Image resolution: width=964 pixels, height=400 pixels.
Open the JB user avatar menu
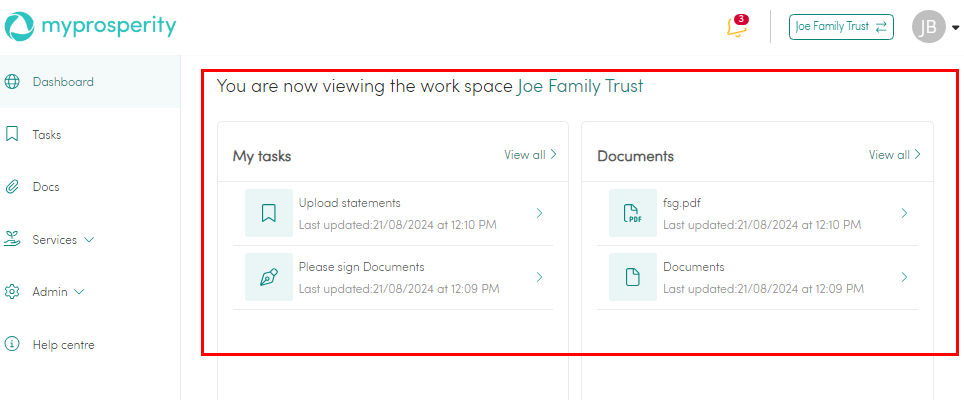[x=928, y=27]
